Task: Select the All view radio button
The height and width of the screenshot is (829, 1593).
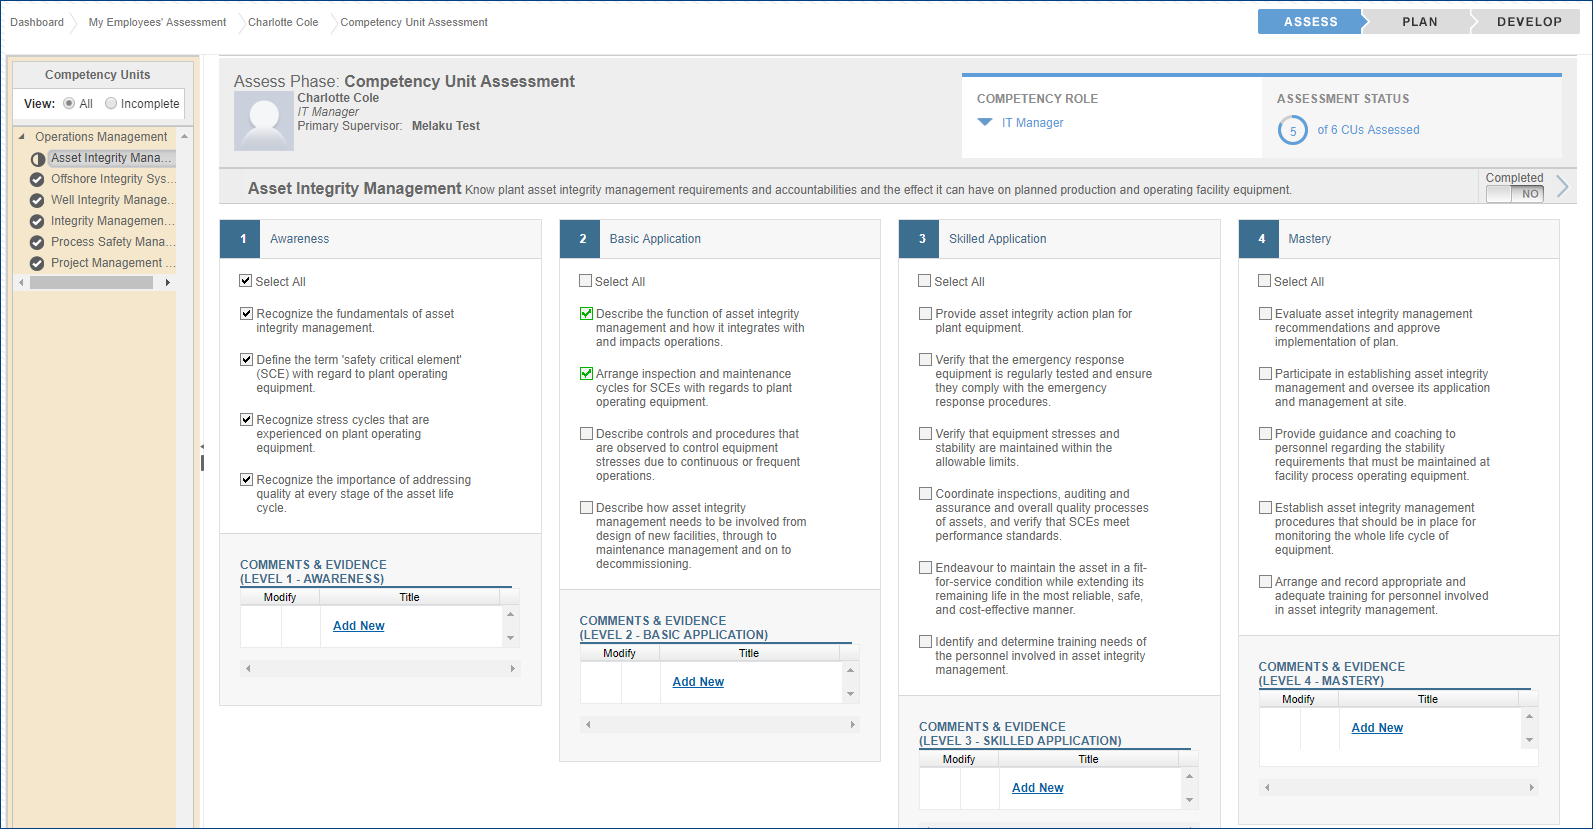Action: (69, 103)
